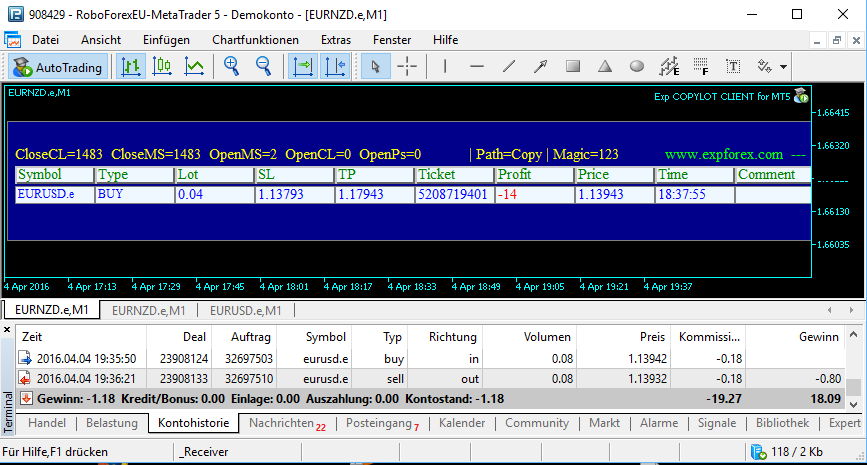This screenshot has width=867, height=465.
Task: Sort history by Deal column
Action: click(x=179, y=337)
